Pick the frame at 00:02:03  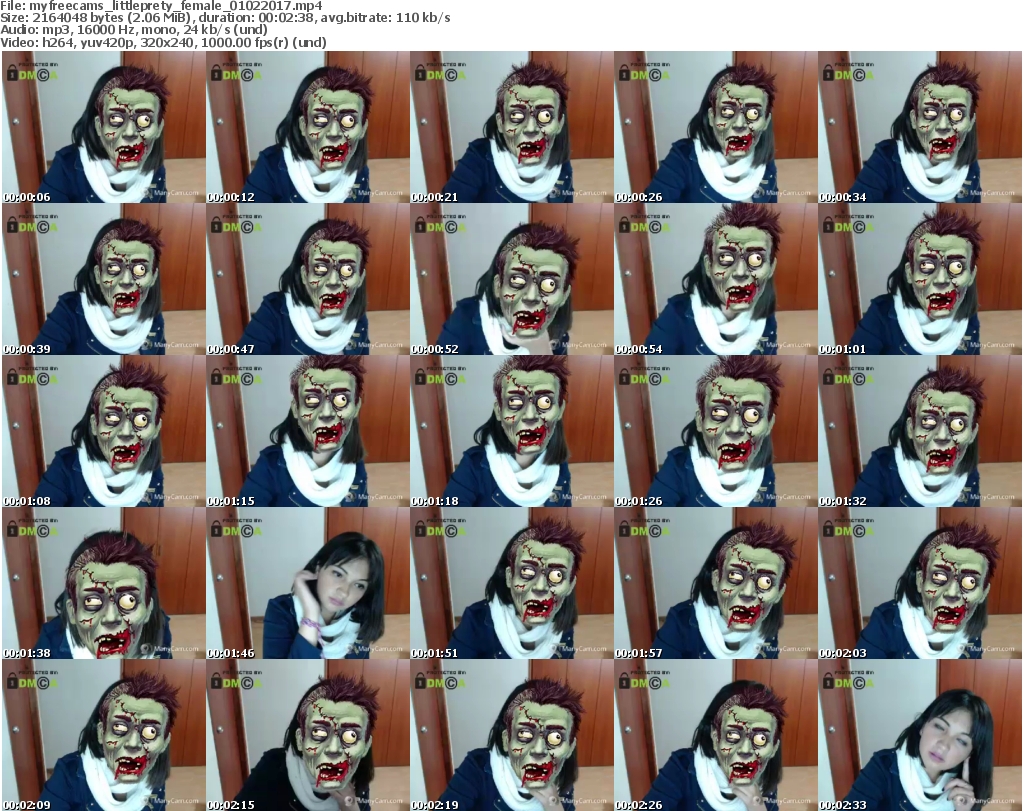pyautogui.click(x=920, y=583)
